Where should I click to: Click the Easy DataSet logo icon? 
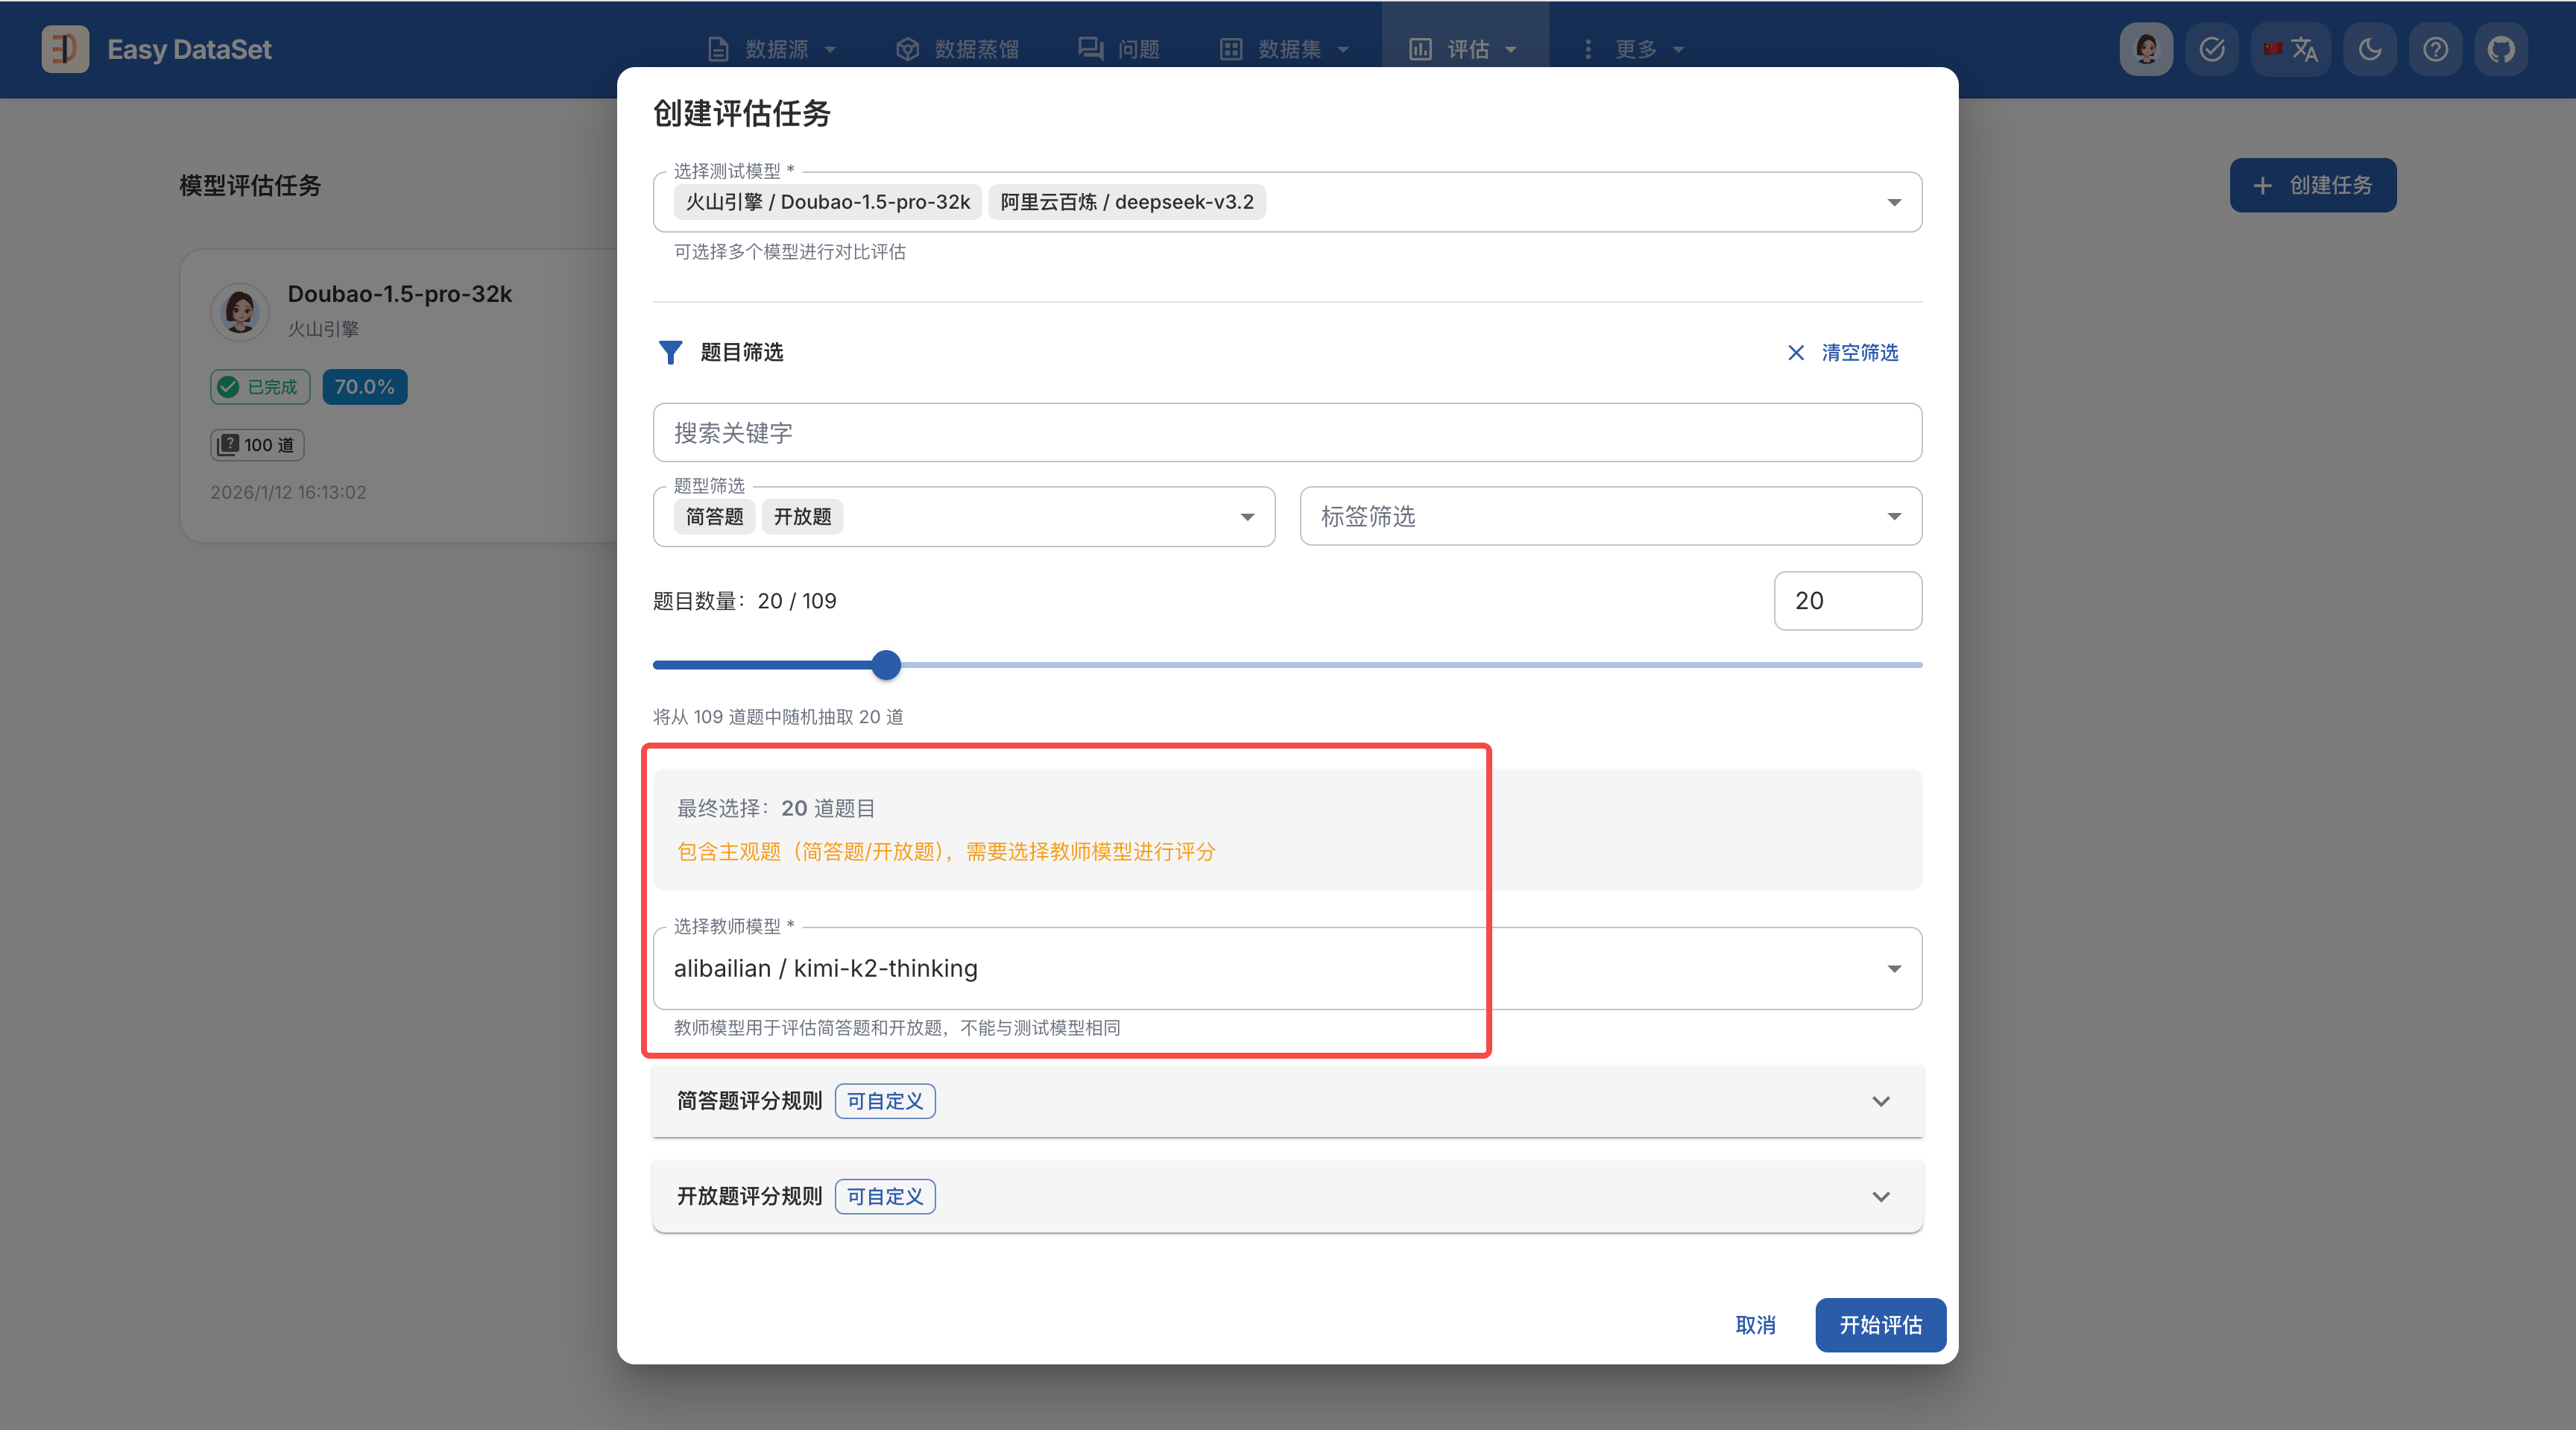pyautogui.click(x=65, y=49)
